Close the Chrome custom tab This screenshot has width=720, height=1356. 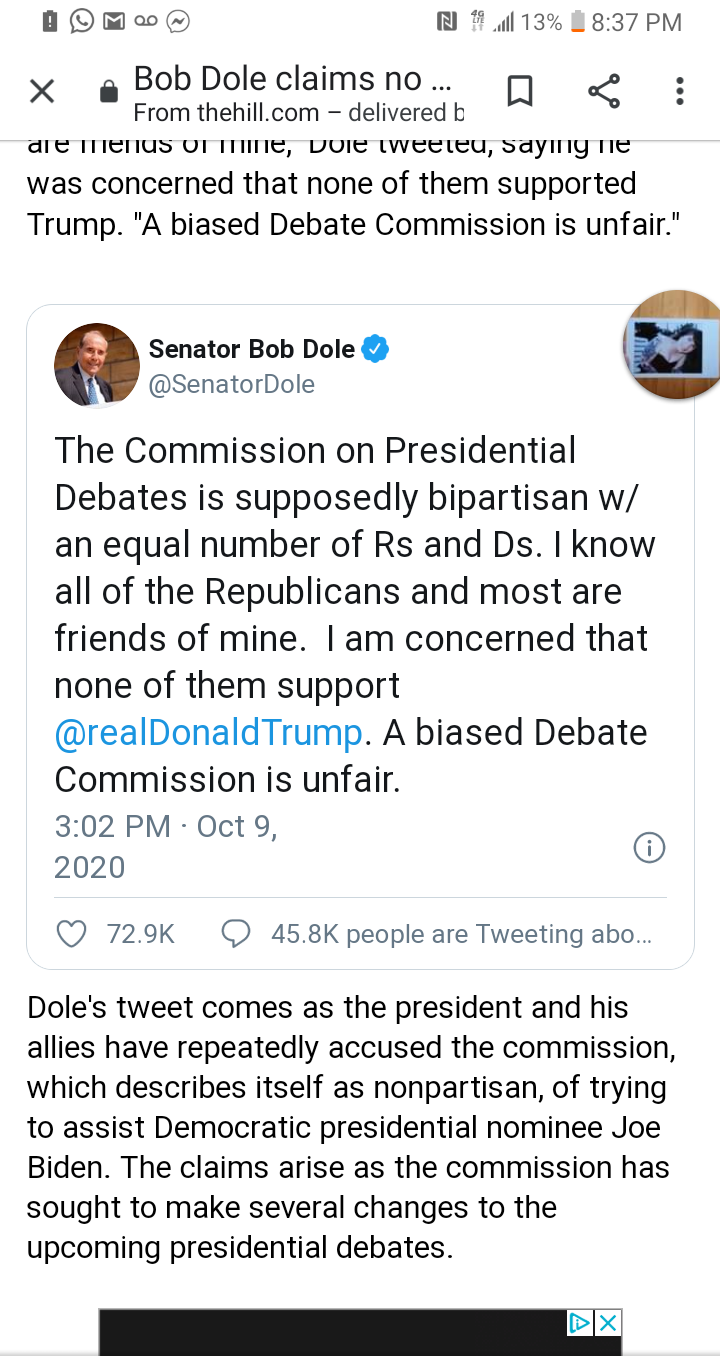41,92
